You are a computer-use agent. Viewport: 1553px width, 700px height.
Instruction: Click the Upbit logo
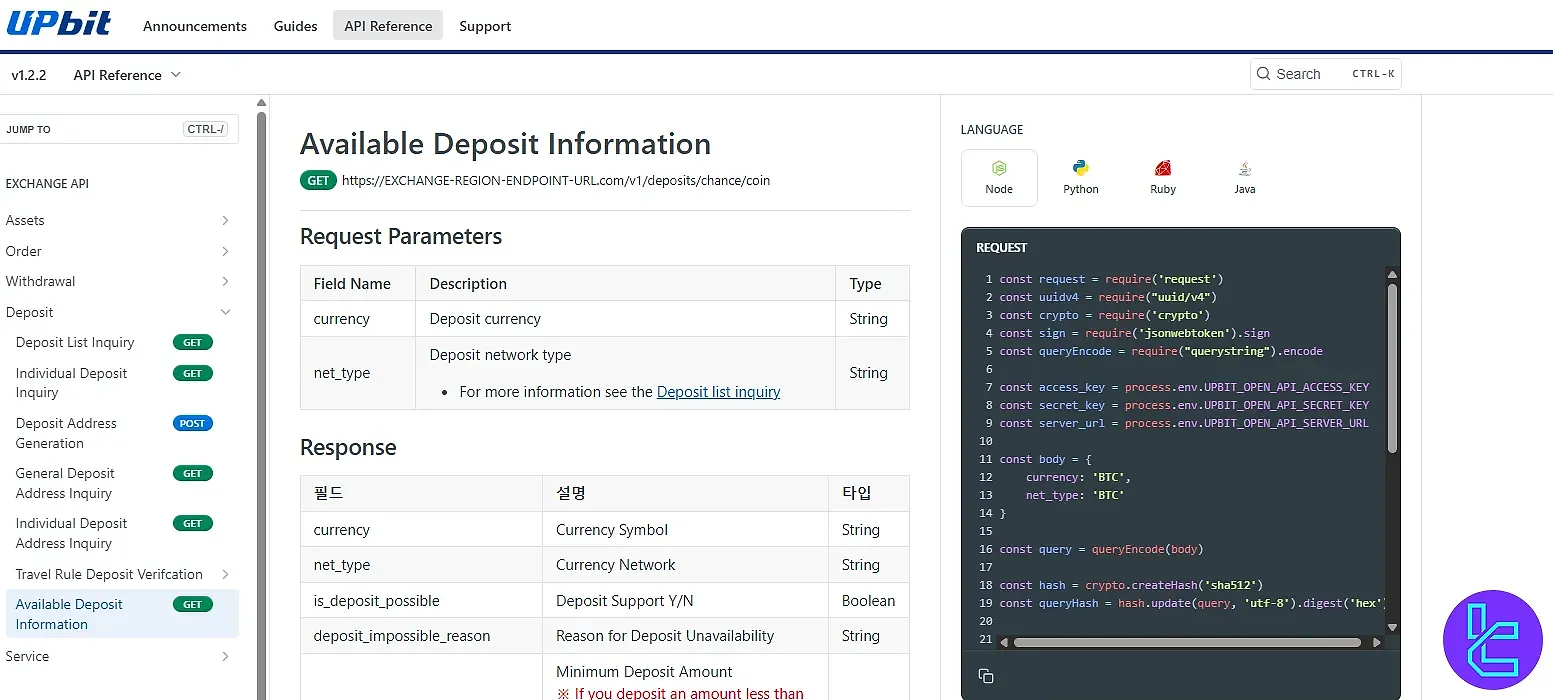pos(59,24)
